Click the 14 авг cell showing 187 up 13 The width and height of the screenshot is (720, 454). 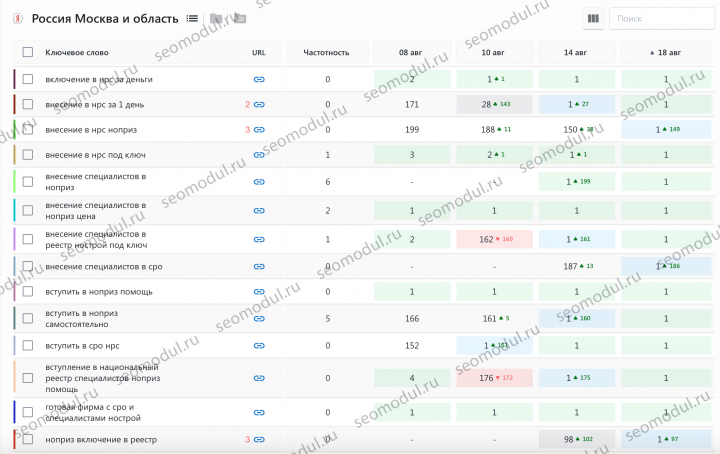coord(577,266)
